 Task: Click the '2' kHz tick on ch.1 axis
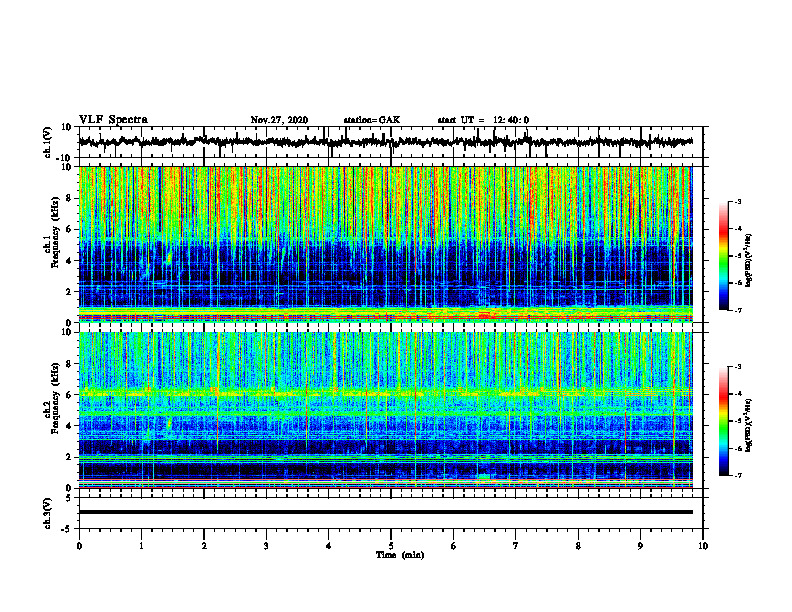coord(70,292)
